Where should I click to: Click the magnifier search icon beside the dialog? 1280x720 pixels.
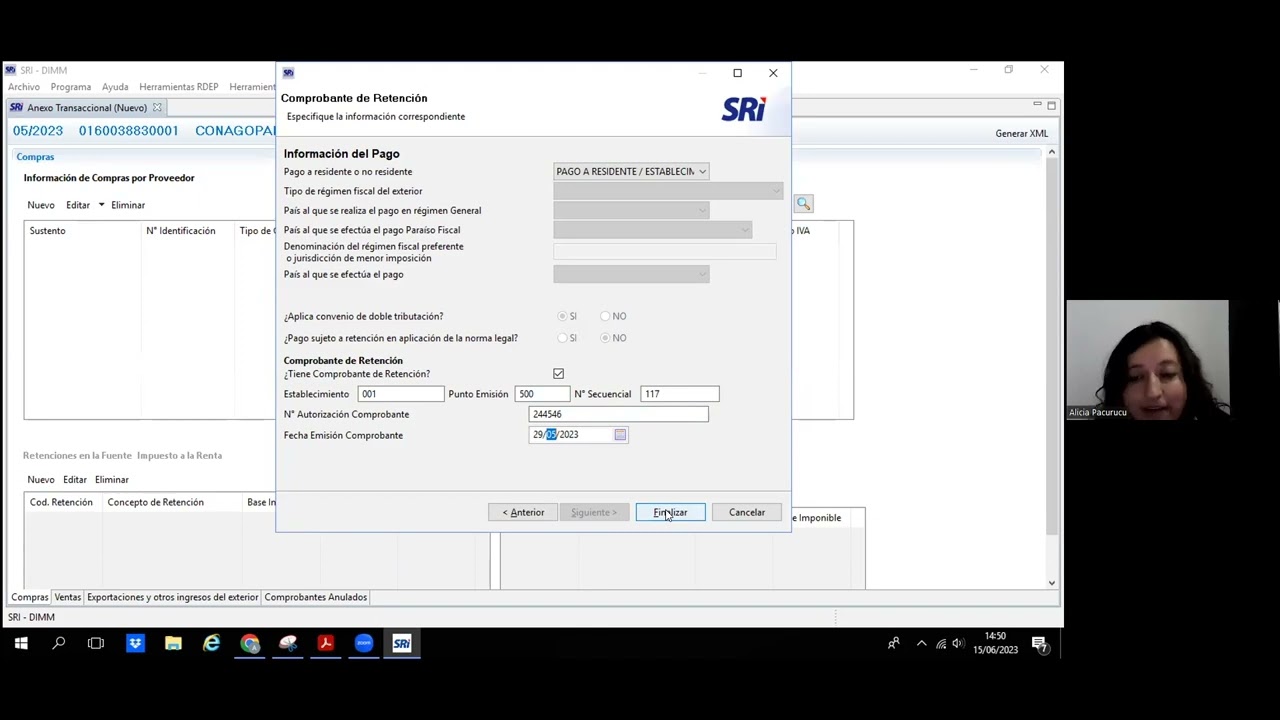pos(803,204)
